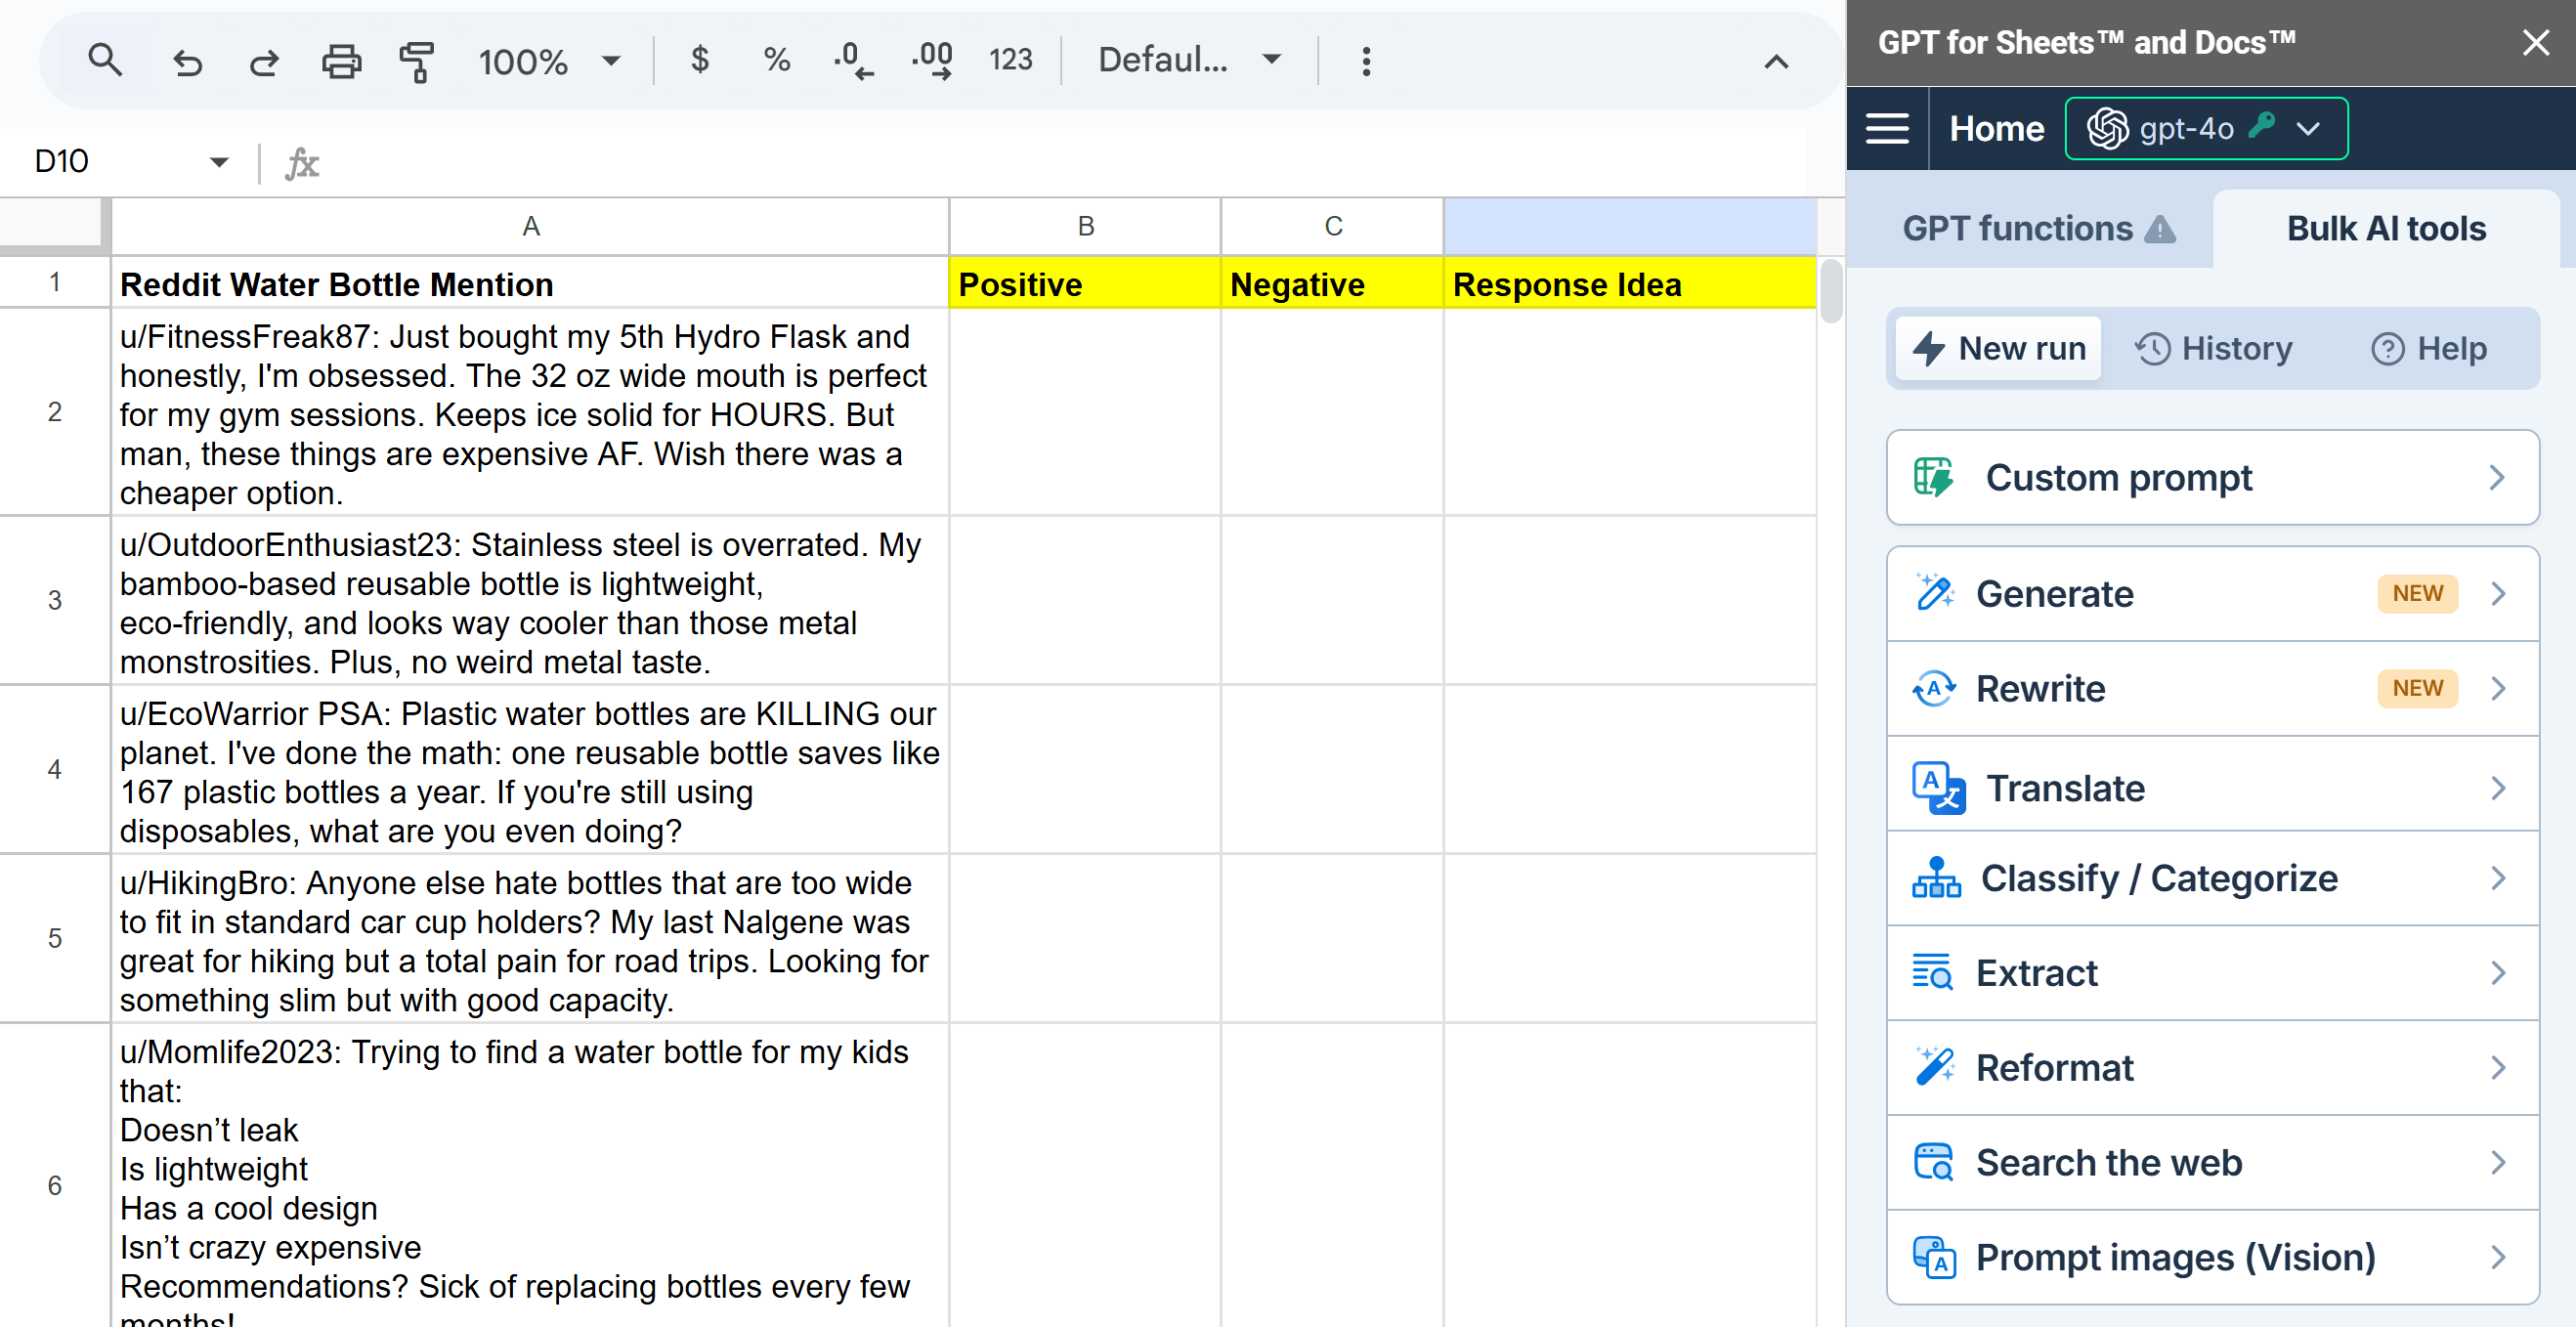Open the Custom prompt tool
This screenshot has width=2576, height=1327.
point(2212,477)
